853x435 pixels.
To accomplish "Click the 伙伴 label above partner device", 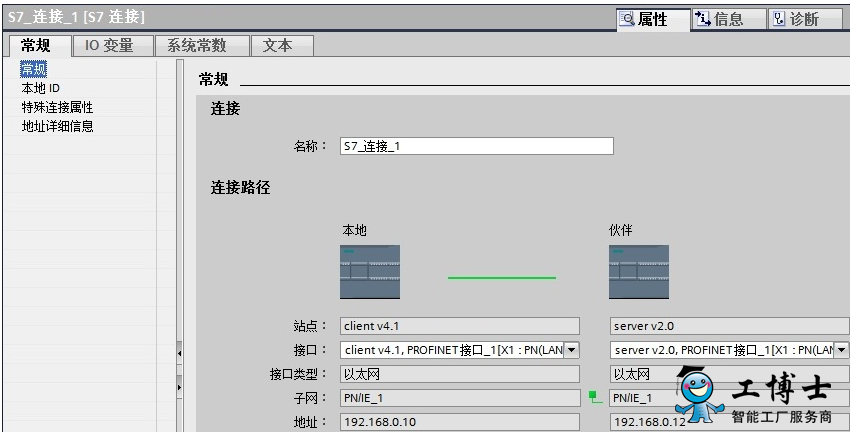I will 621,231.
